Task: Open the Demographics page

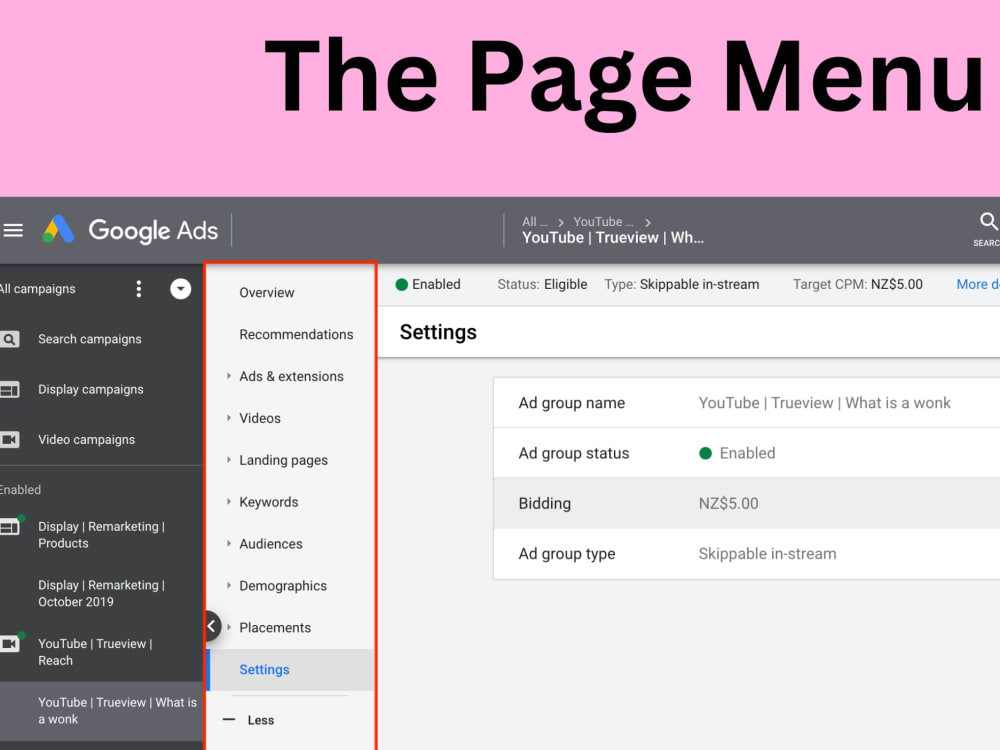Action: click(x=283, y=586)
